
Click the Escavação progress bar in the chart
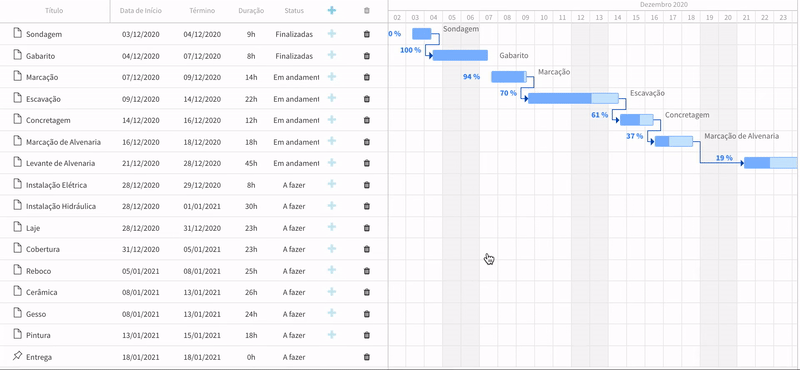pos(573,98)
